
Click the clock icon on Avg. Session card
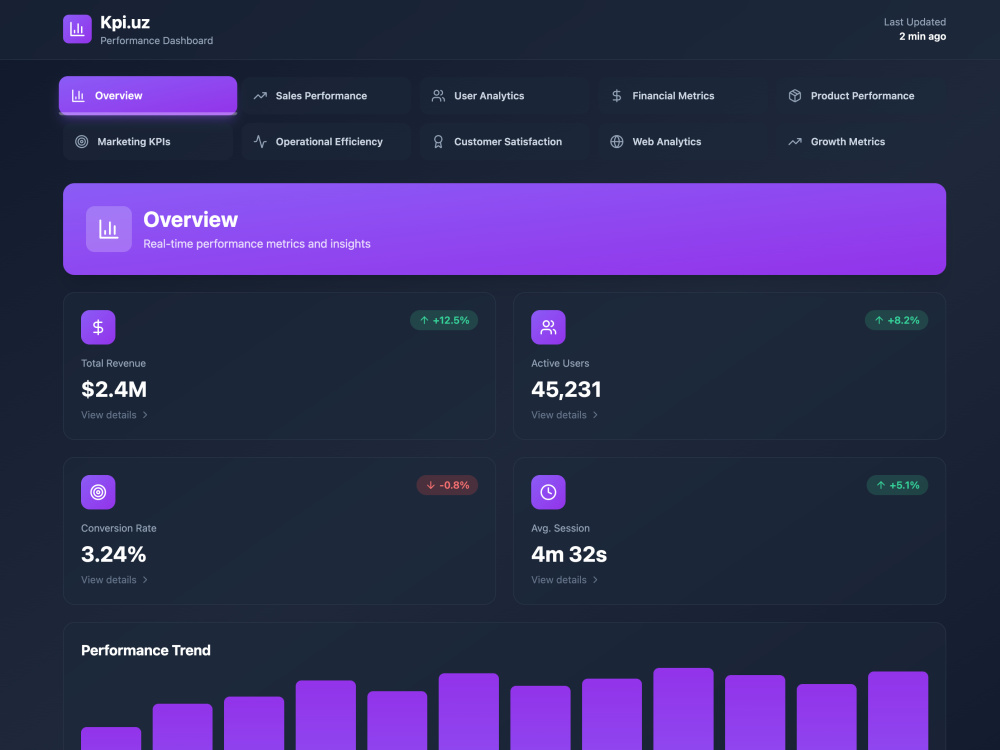(548, 492)
